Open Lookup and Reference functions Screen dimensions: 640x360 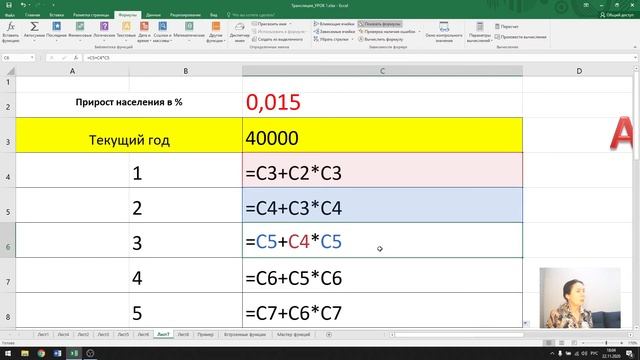pyautogui.click(x=162, y=32)
